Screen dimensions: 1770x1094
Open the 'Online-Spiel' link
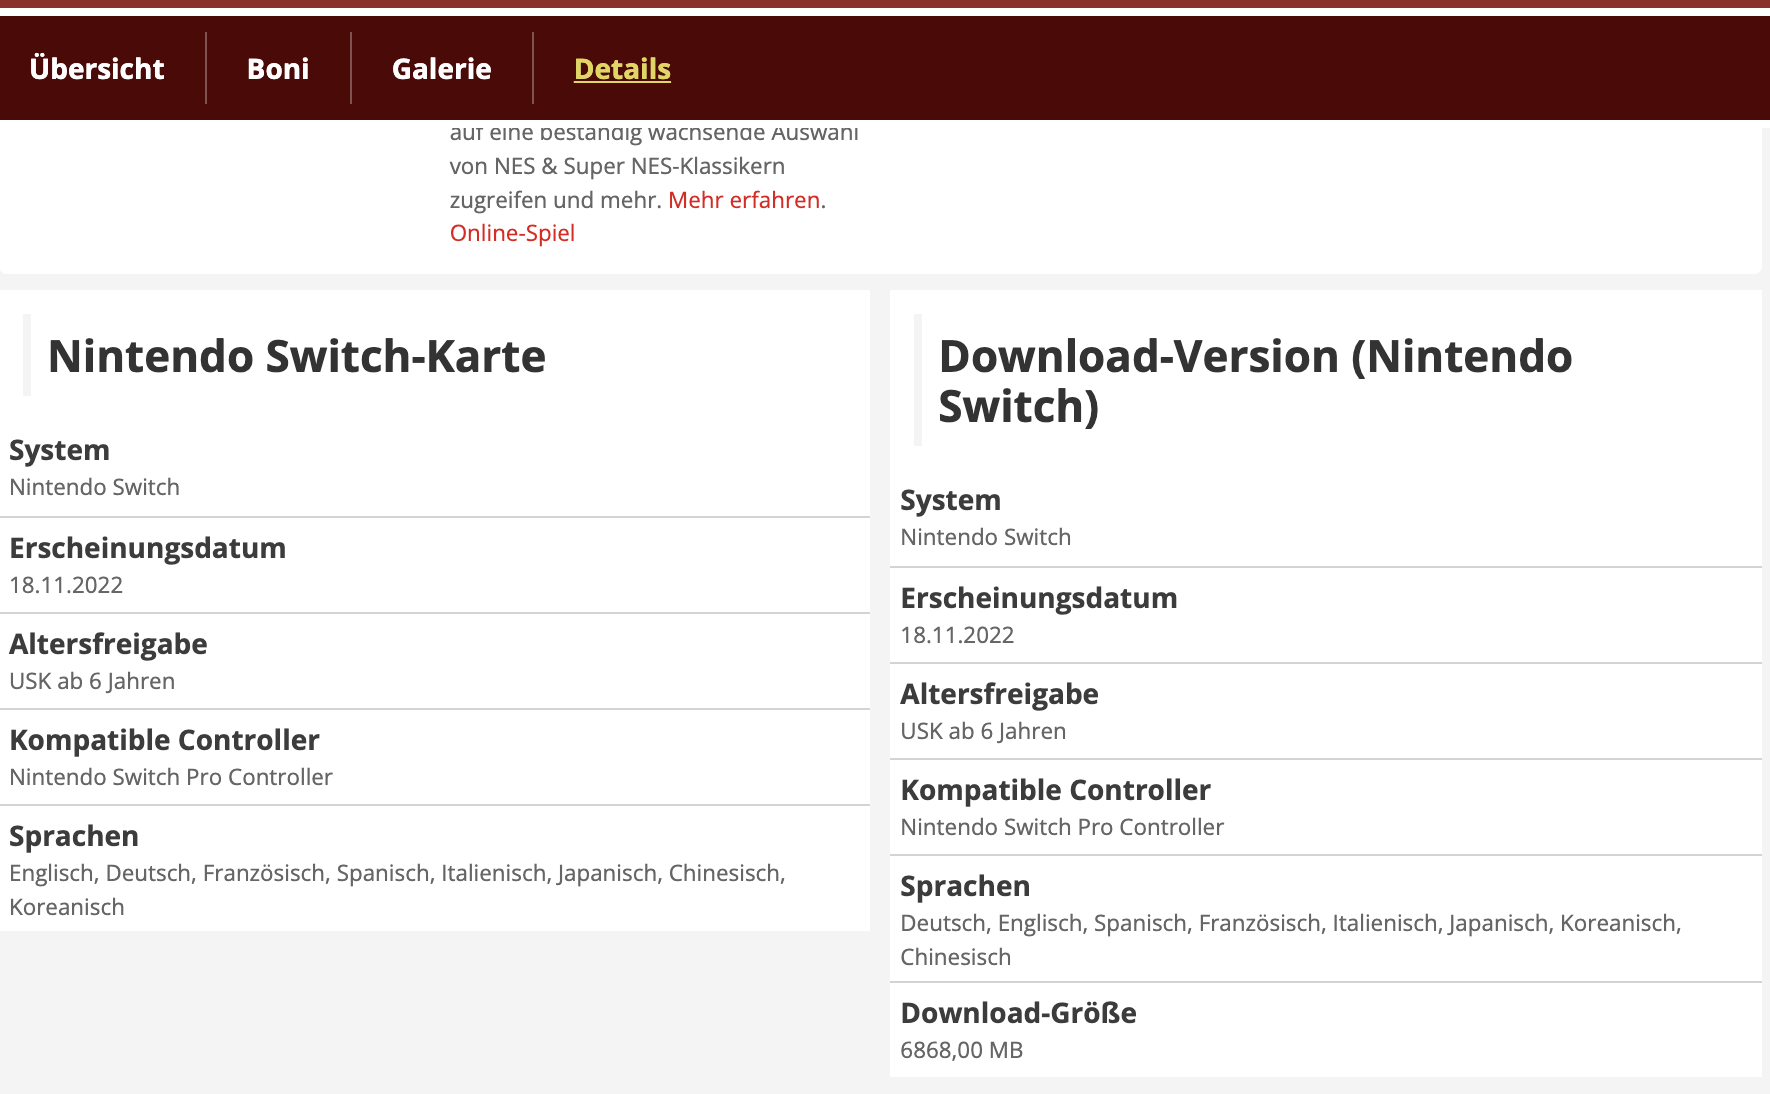pyautogui.click(x=512, y=233)
